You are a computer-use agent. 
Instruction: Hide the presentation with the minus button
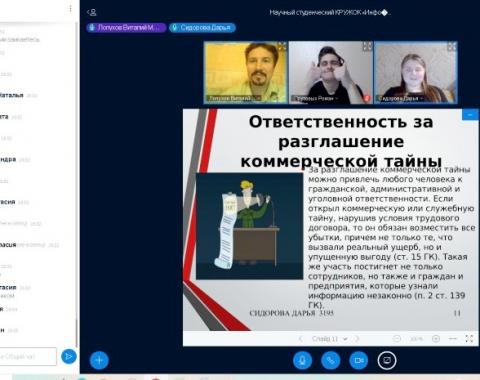470,115
